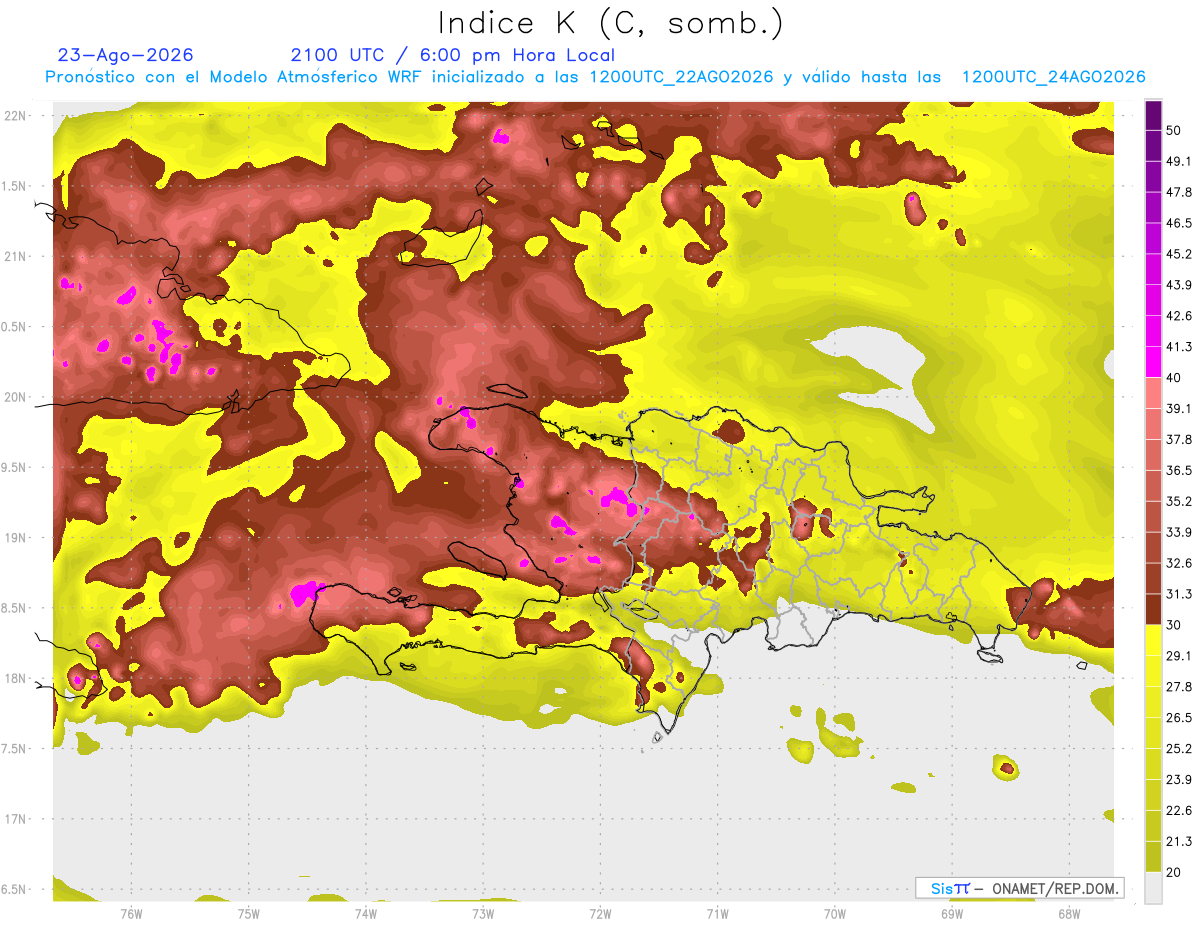Viewport: 1200px width, 927px height.
Task: Pick legend number "35.2"
Action: [x=1178, y=501]
